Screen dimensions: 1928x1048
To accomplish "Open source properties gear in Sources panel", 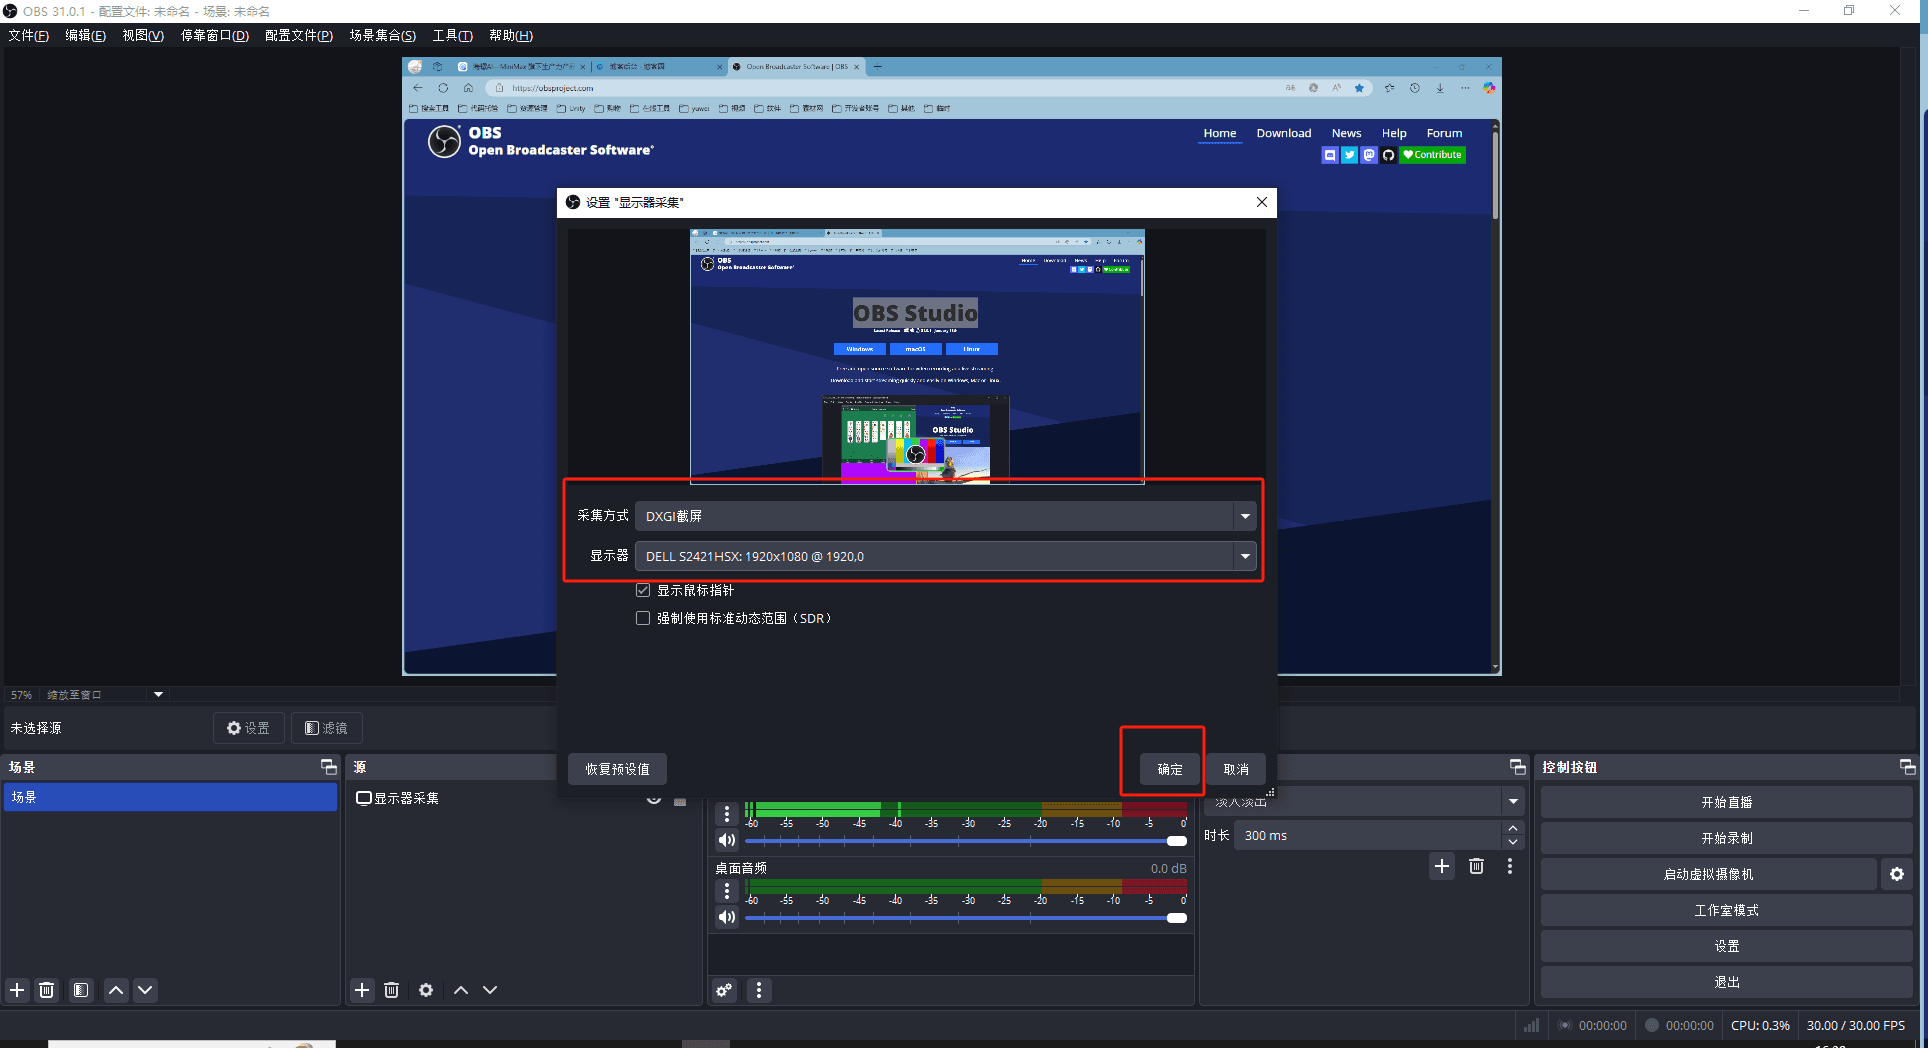I will 426,990.
